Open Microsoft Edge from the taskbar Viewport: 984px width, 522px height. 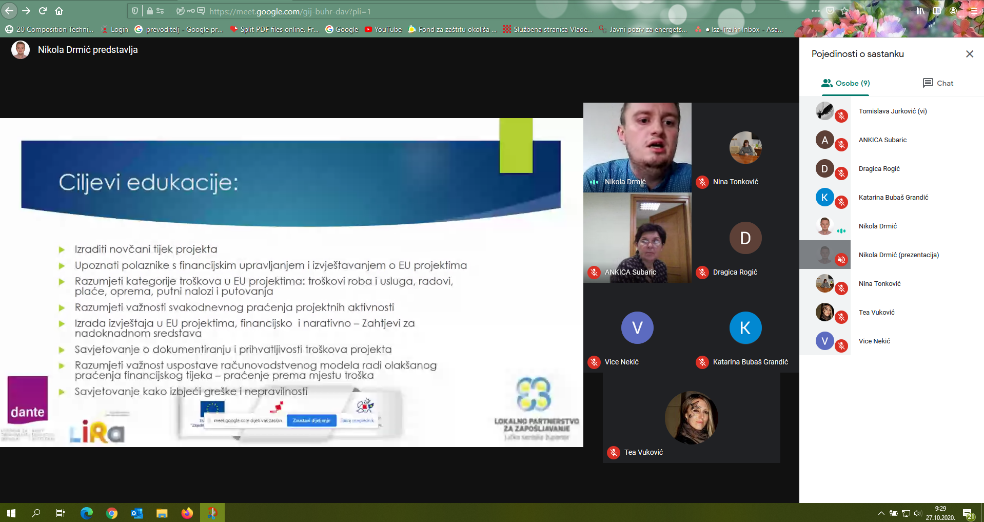point(87,512)
